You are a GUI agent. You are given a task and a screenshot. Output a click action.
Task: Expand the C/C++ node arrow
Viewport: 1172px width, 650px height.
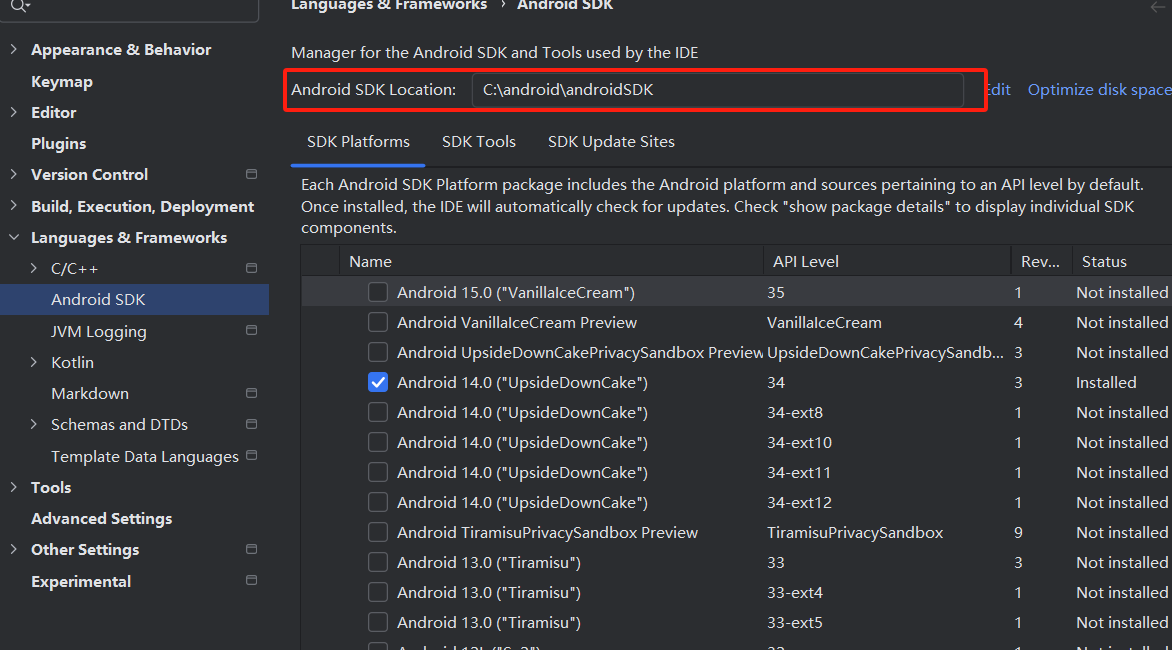(34, 268)
